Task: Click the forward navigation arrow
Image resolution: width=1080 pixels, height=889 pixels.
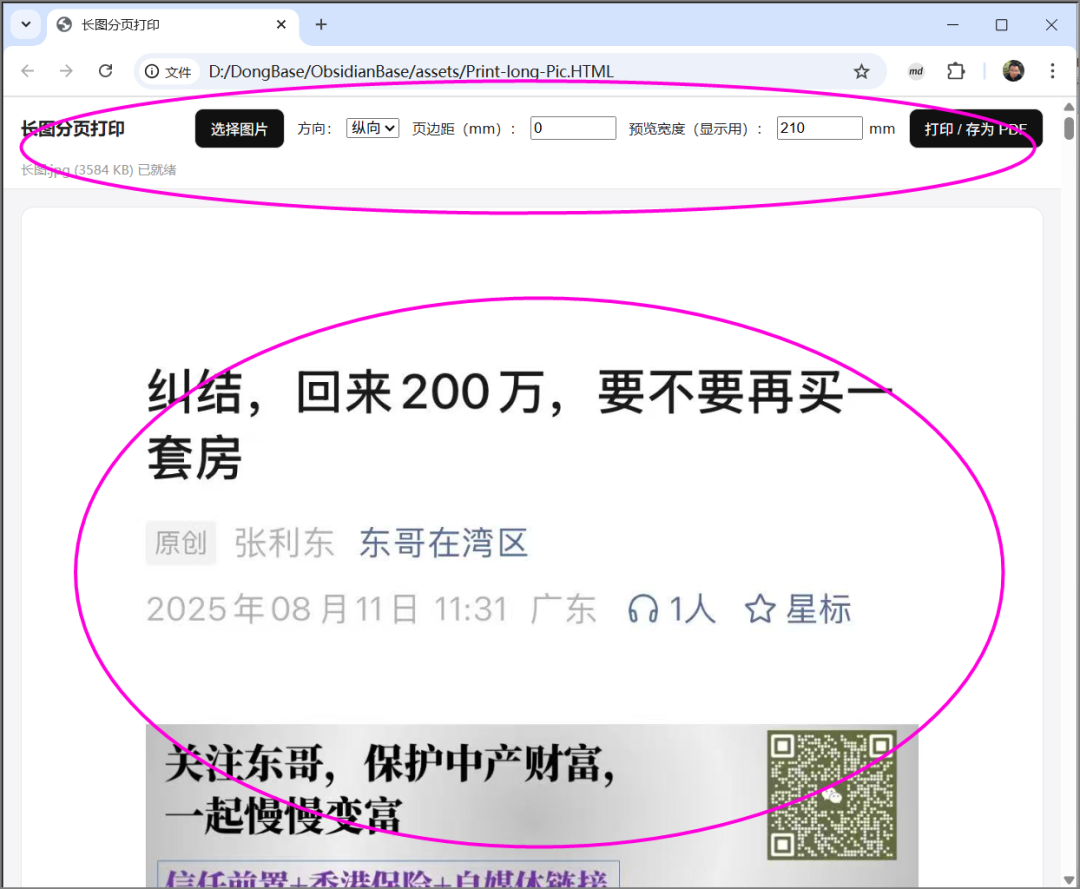Action: (66, 71)
